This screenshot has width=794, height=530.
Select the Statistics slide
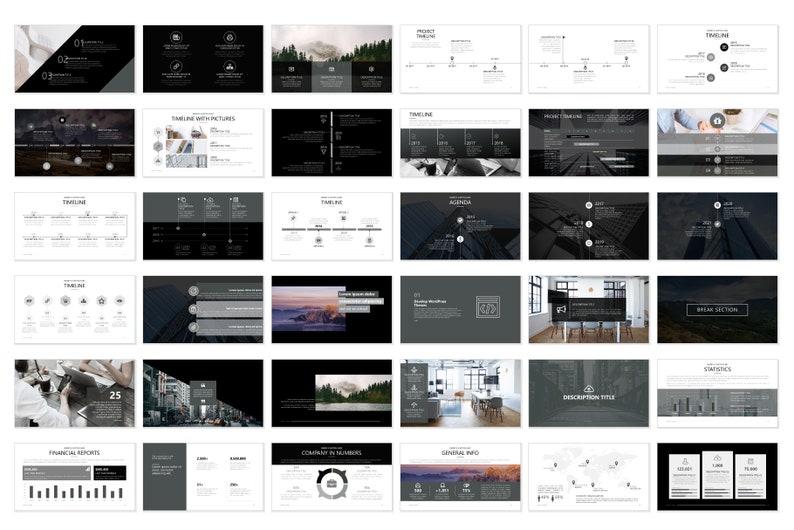coord(718,393)
